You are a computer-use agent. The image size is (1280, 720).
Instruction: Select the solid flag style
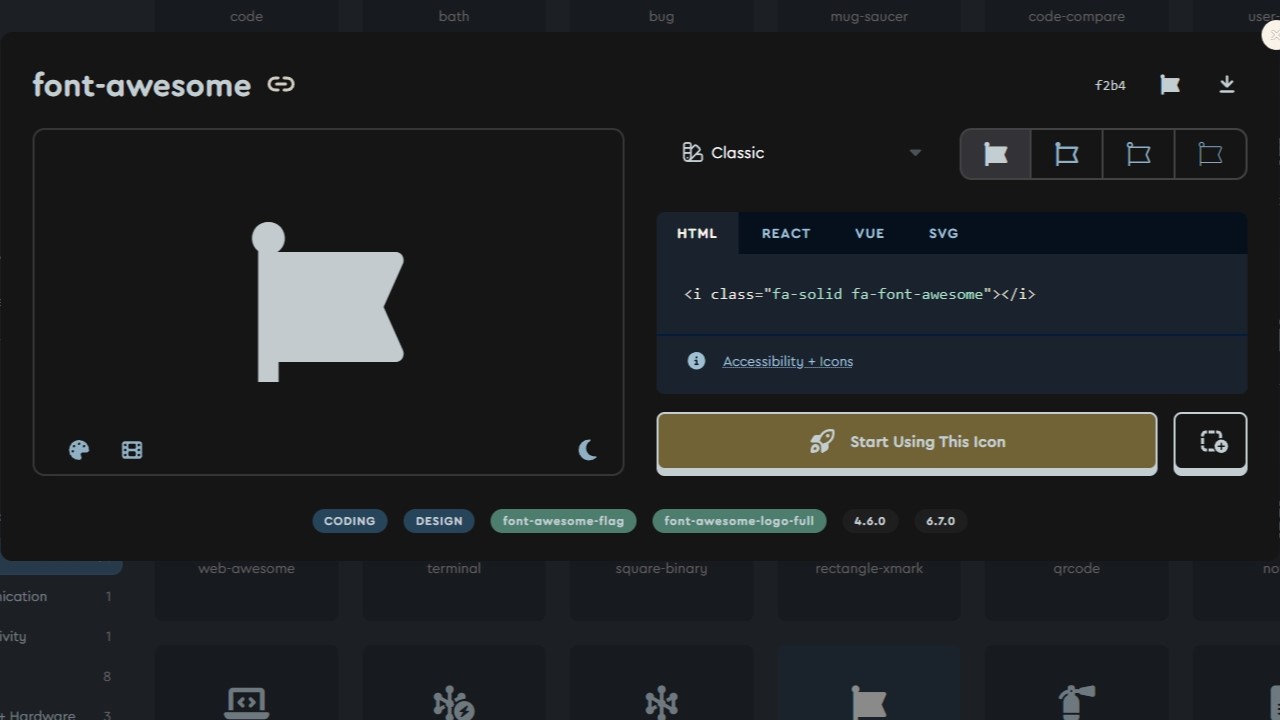[996, 154]
